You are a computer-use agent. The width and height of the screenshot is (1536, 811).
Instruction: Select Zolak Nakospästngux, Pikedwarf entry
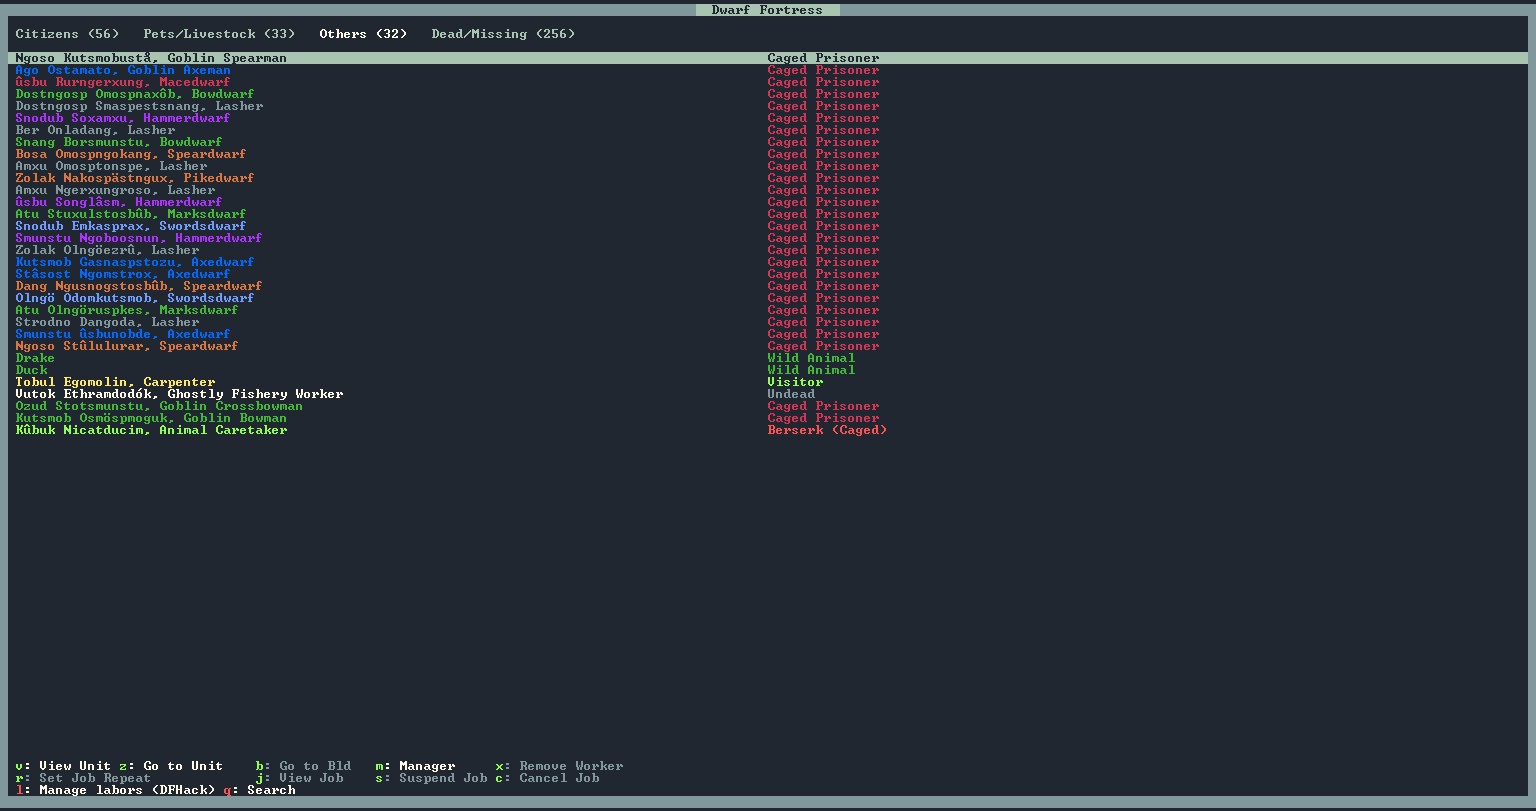pos(135,178)
